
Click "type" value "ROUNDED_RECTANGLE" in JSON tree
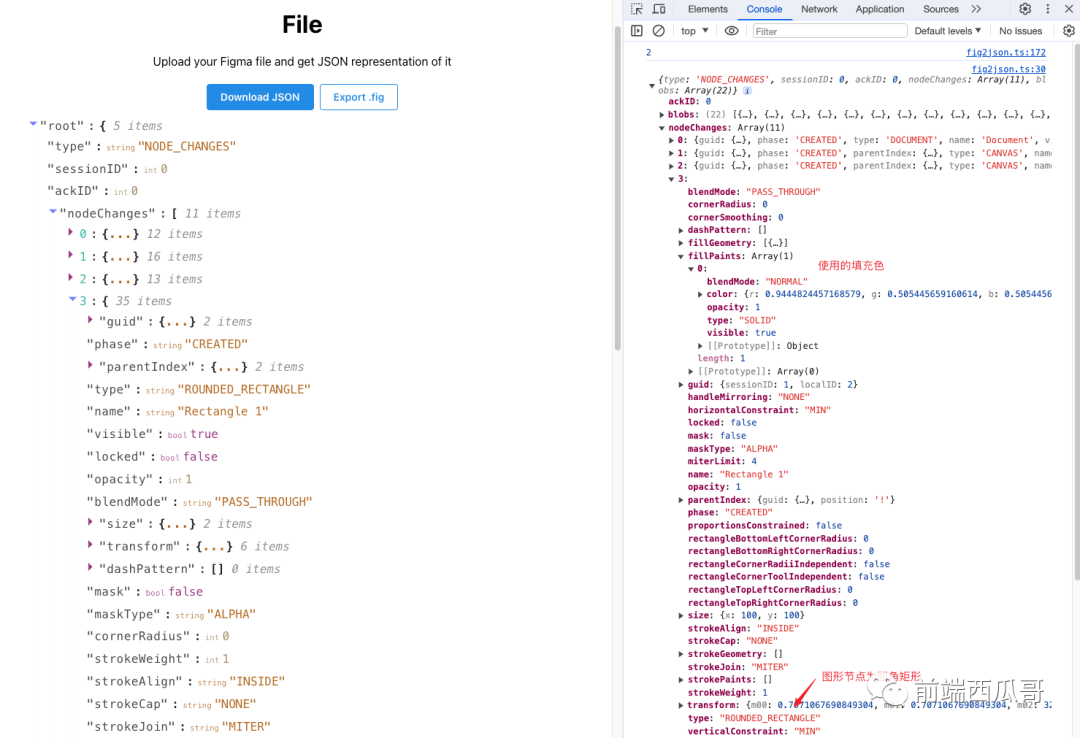244,389
